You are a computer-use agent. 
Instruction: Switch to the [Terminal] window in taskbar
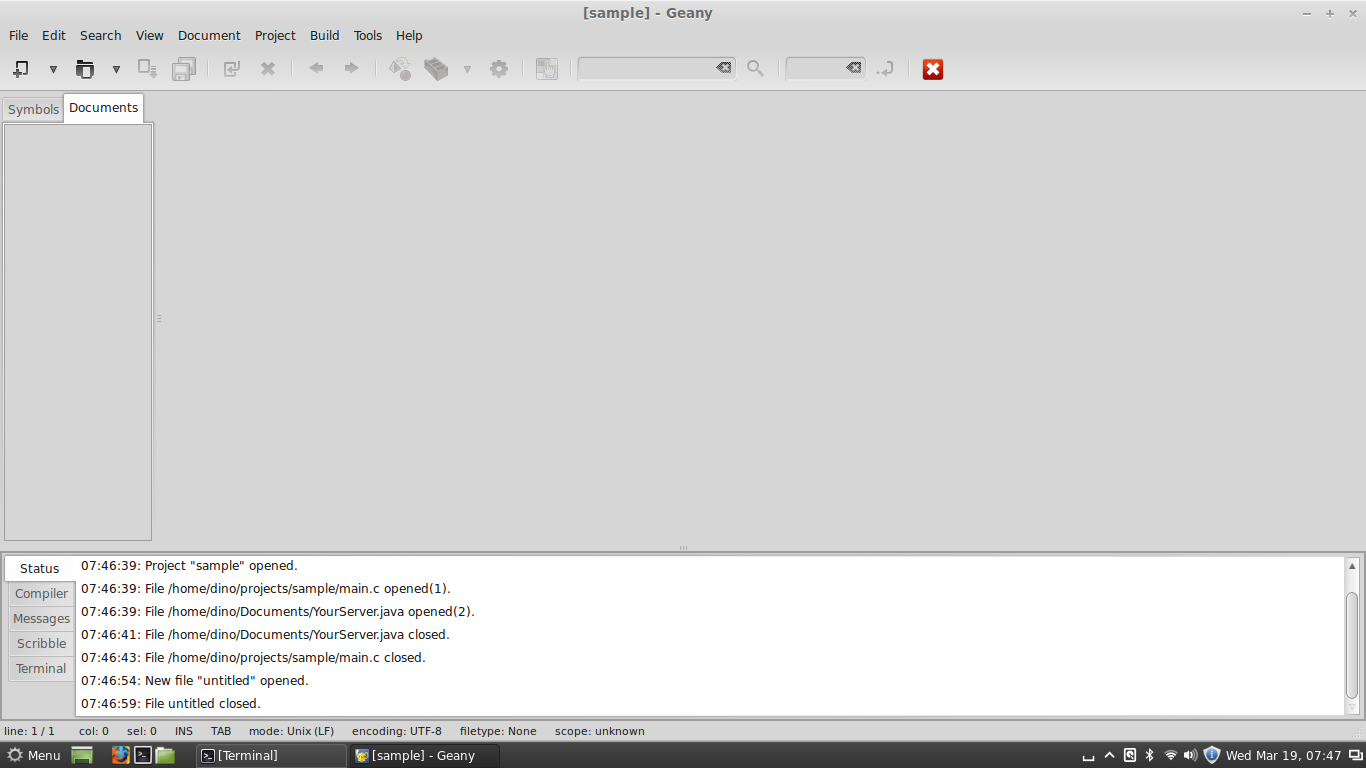click(271, 755)
